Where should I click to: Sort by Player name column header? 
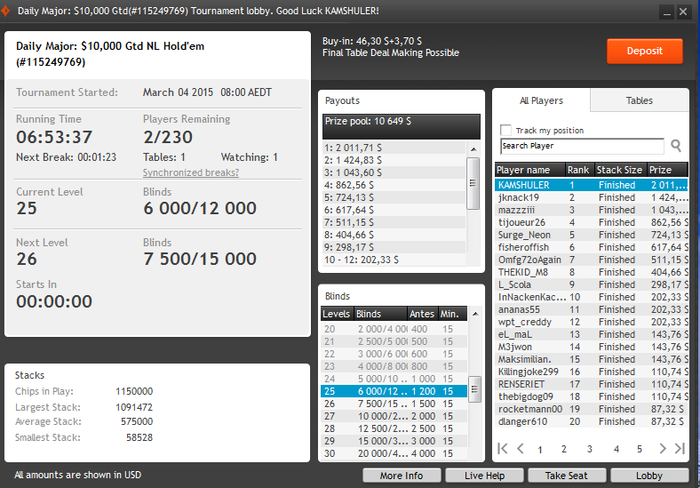[530, 170]
